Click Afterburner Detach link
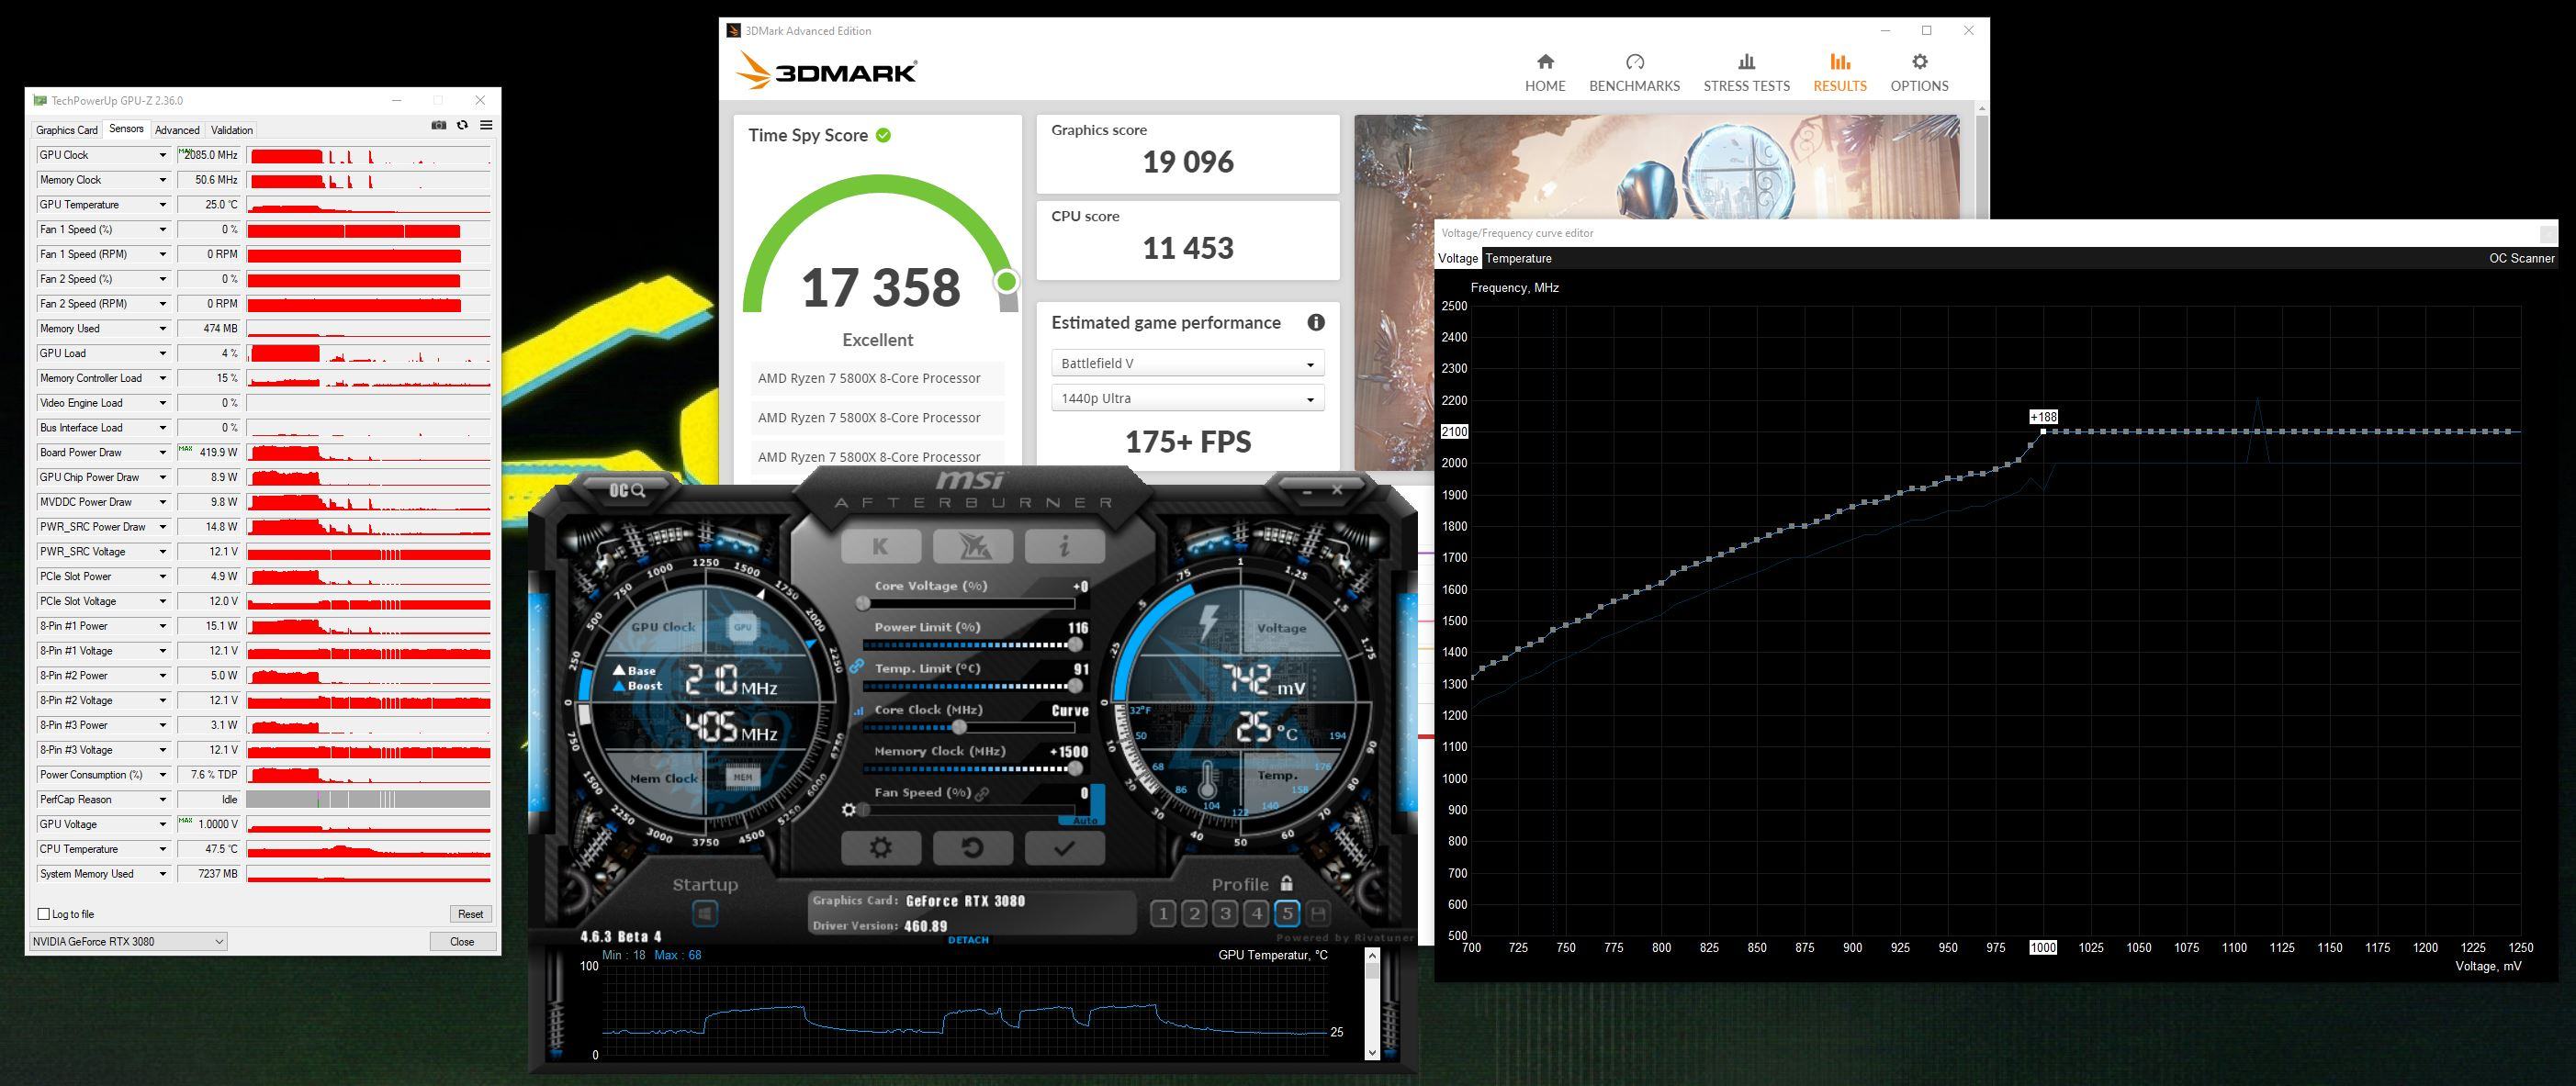Image resolution: width=2576 pixels, height=1086 pixels. point(968,940)
